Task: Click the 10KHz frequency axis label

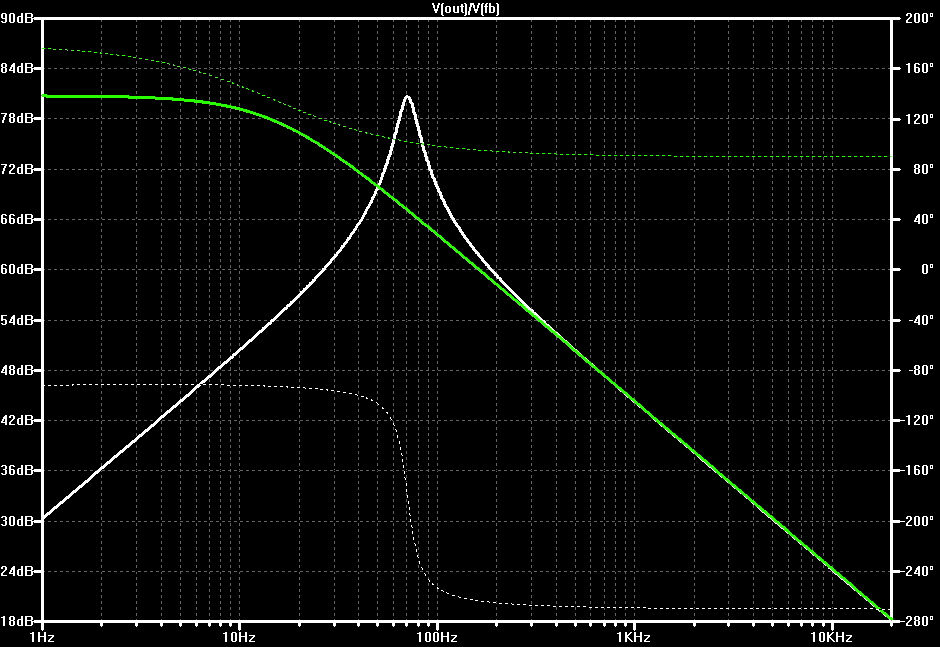Action: click(831, 637)
